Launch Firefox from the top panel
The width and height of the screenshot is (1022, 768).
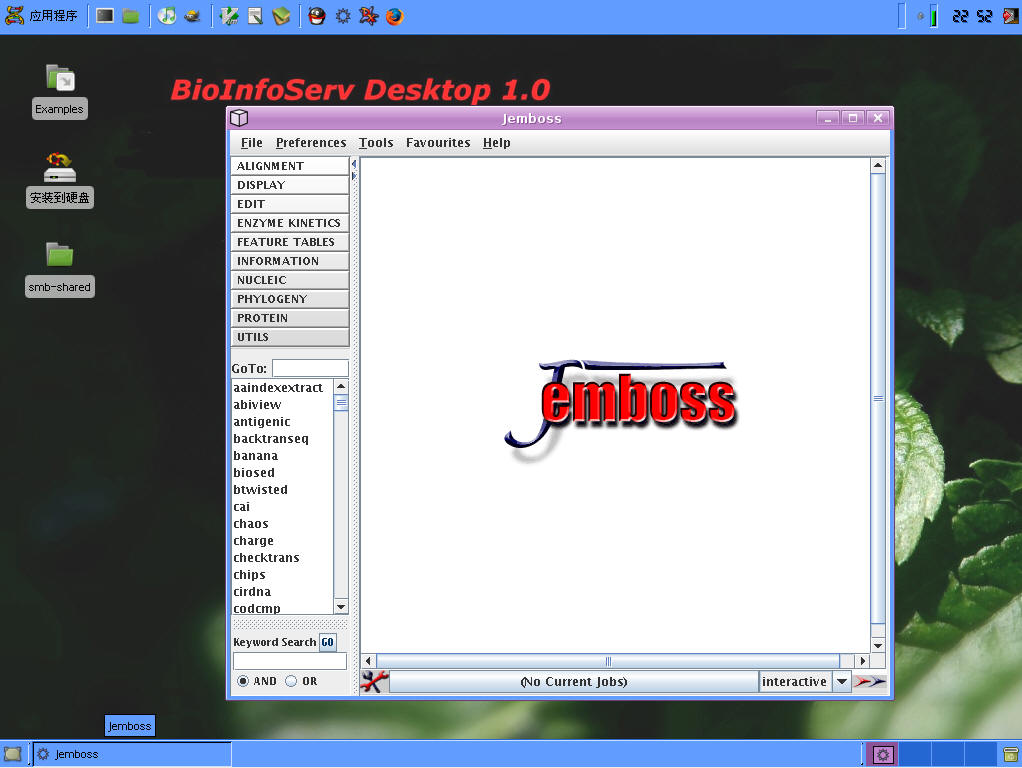click(394, 16)
